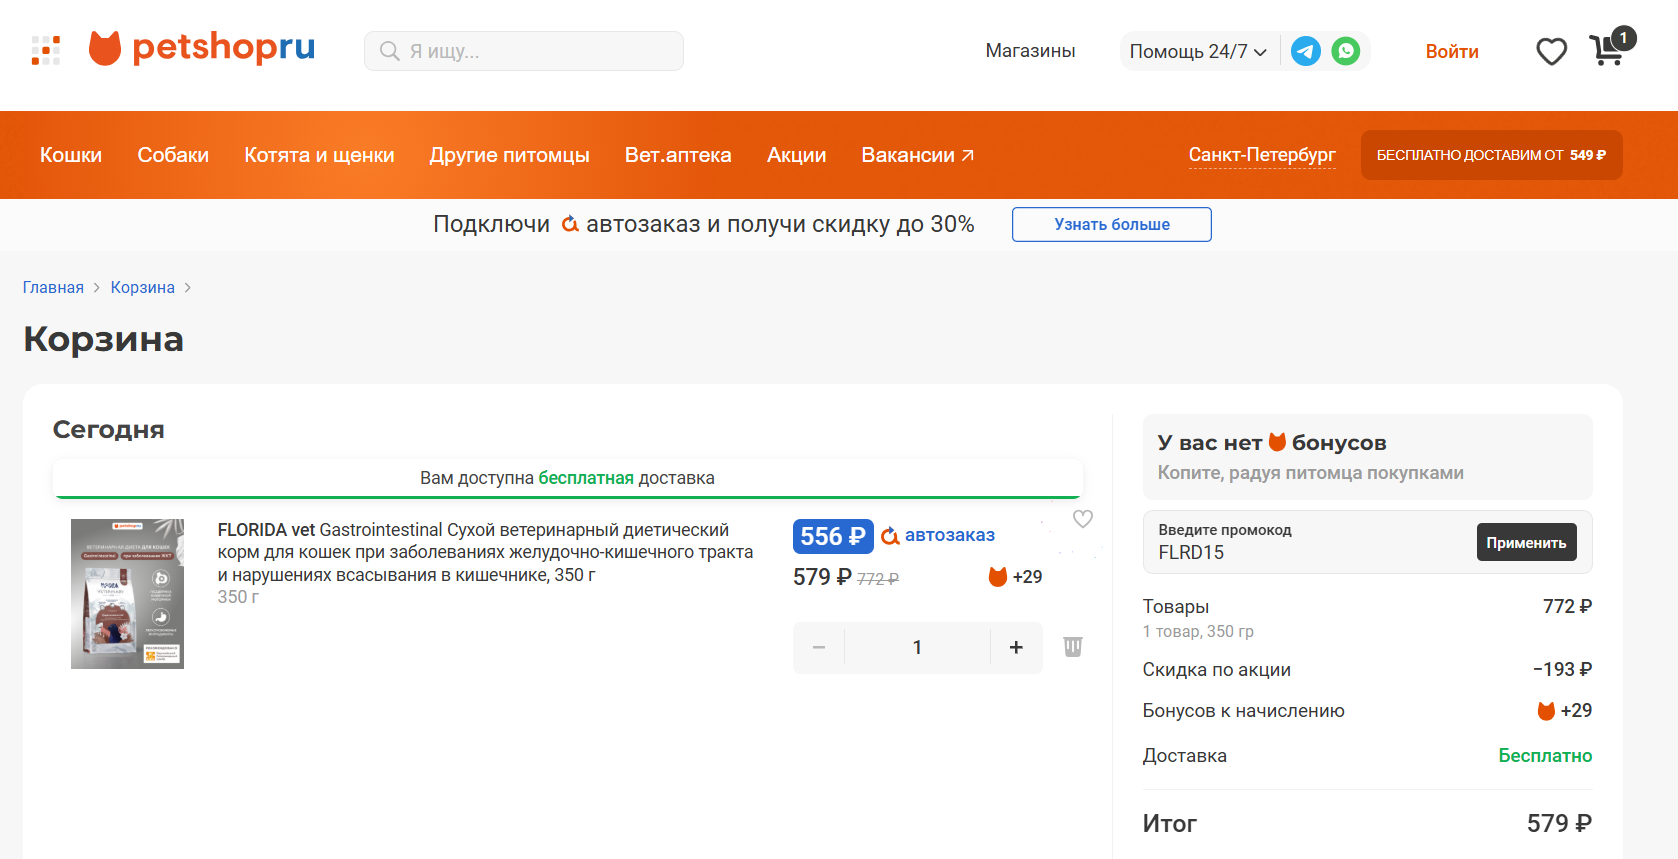Click the автозаказ label by price

(x=950, y=535)
